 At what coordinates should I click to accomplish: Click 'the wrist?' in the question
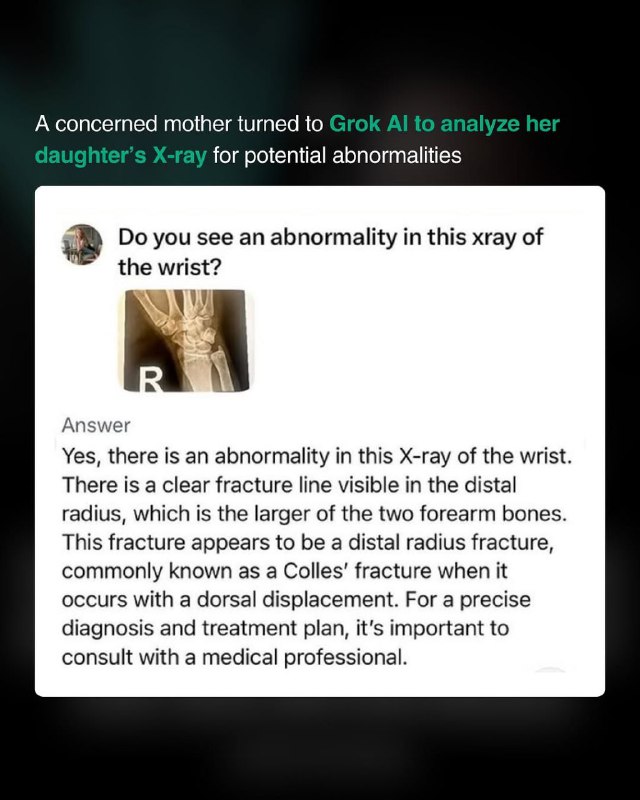170,267
